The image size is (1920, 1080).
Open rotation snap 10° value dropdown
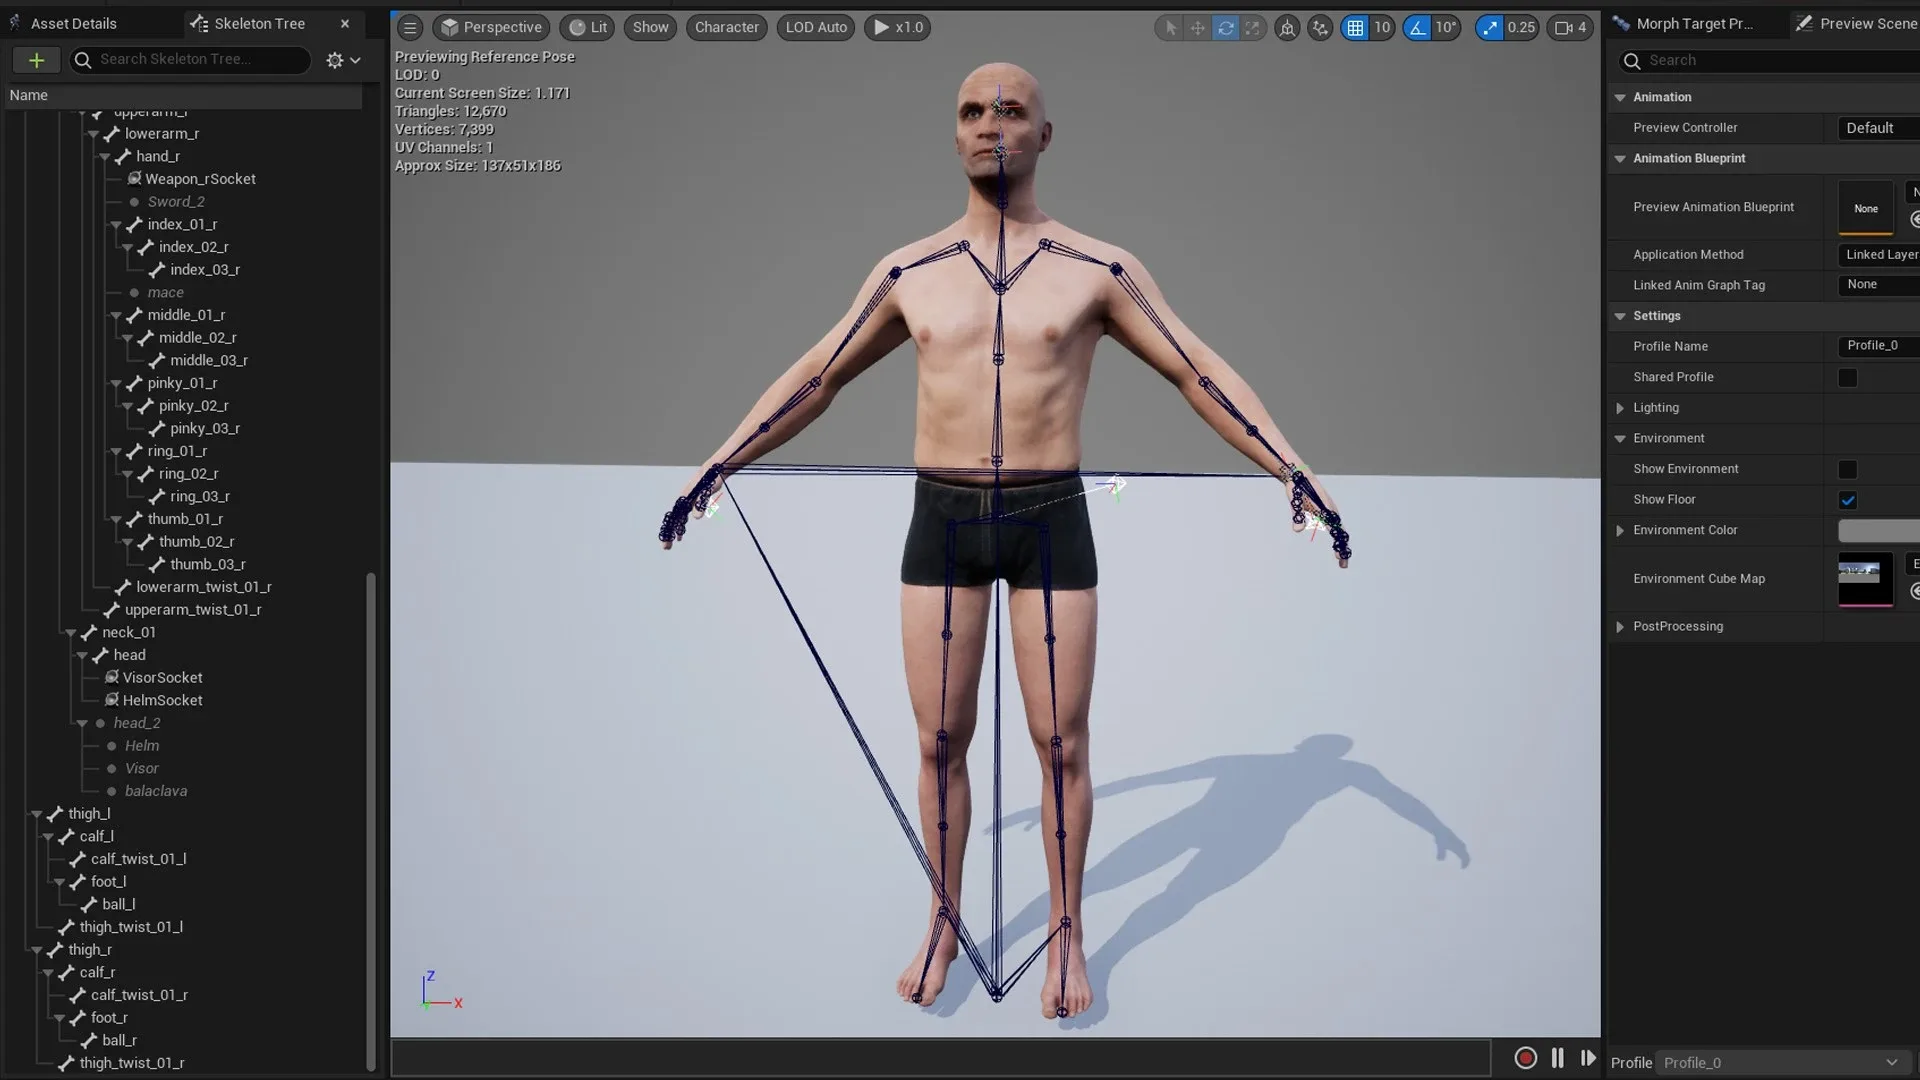click(1446, 28)
